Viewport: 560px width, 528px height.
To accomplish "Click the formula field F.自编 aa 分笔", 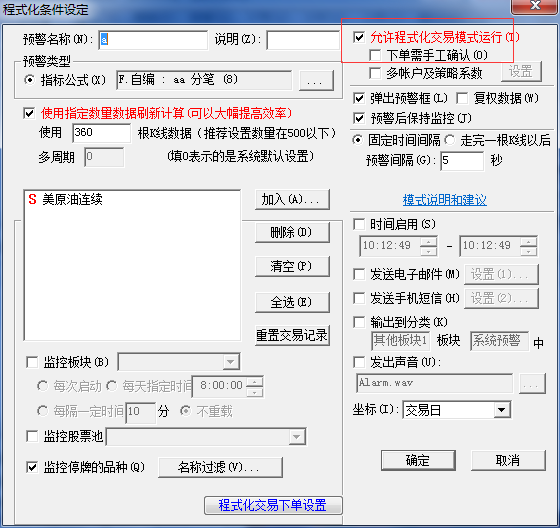I will [x=204, y=80].
